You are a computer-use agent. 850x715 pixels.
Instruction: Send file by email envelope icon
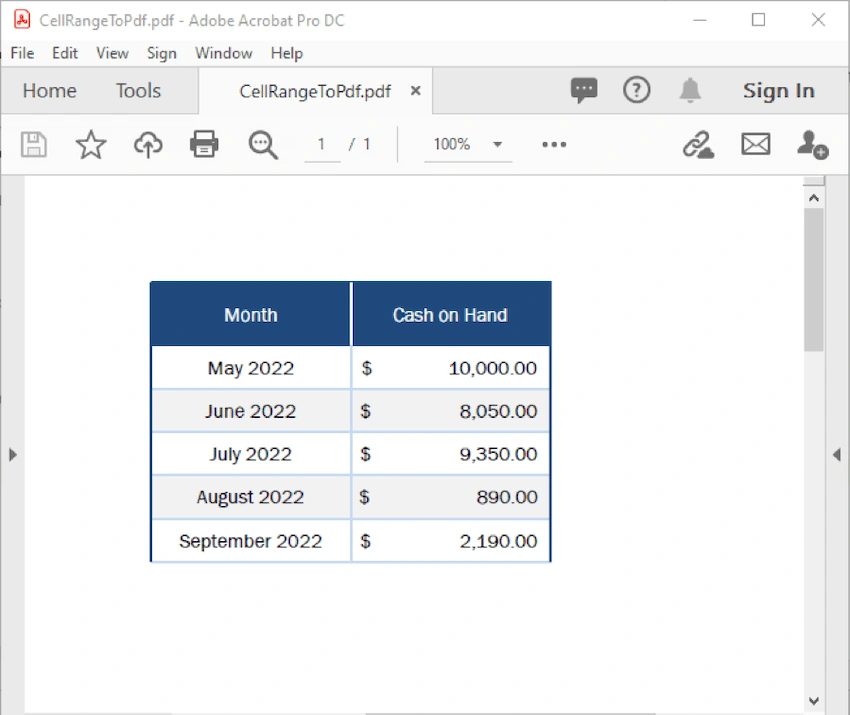point(756,144)
